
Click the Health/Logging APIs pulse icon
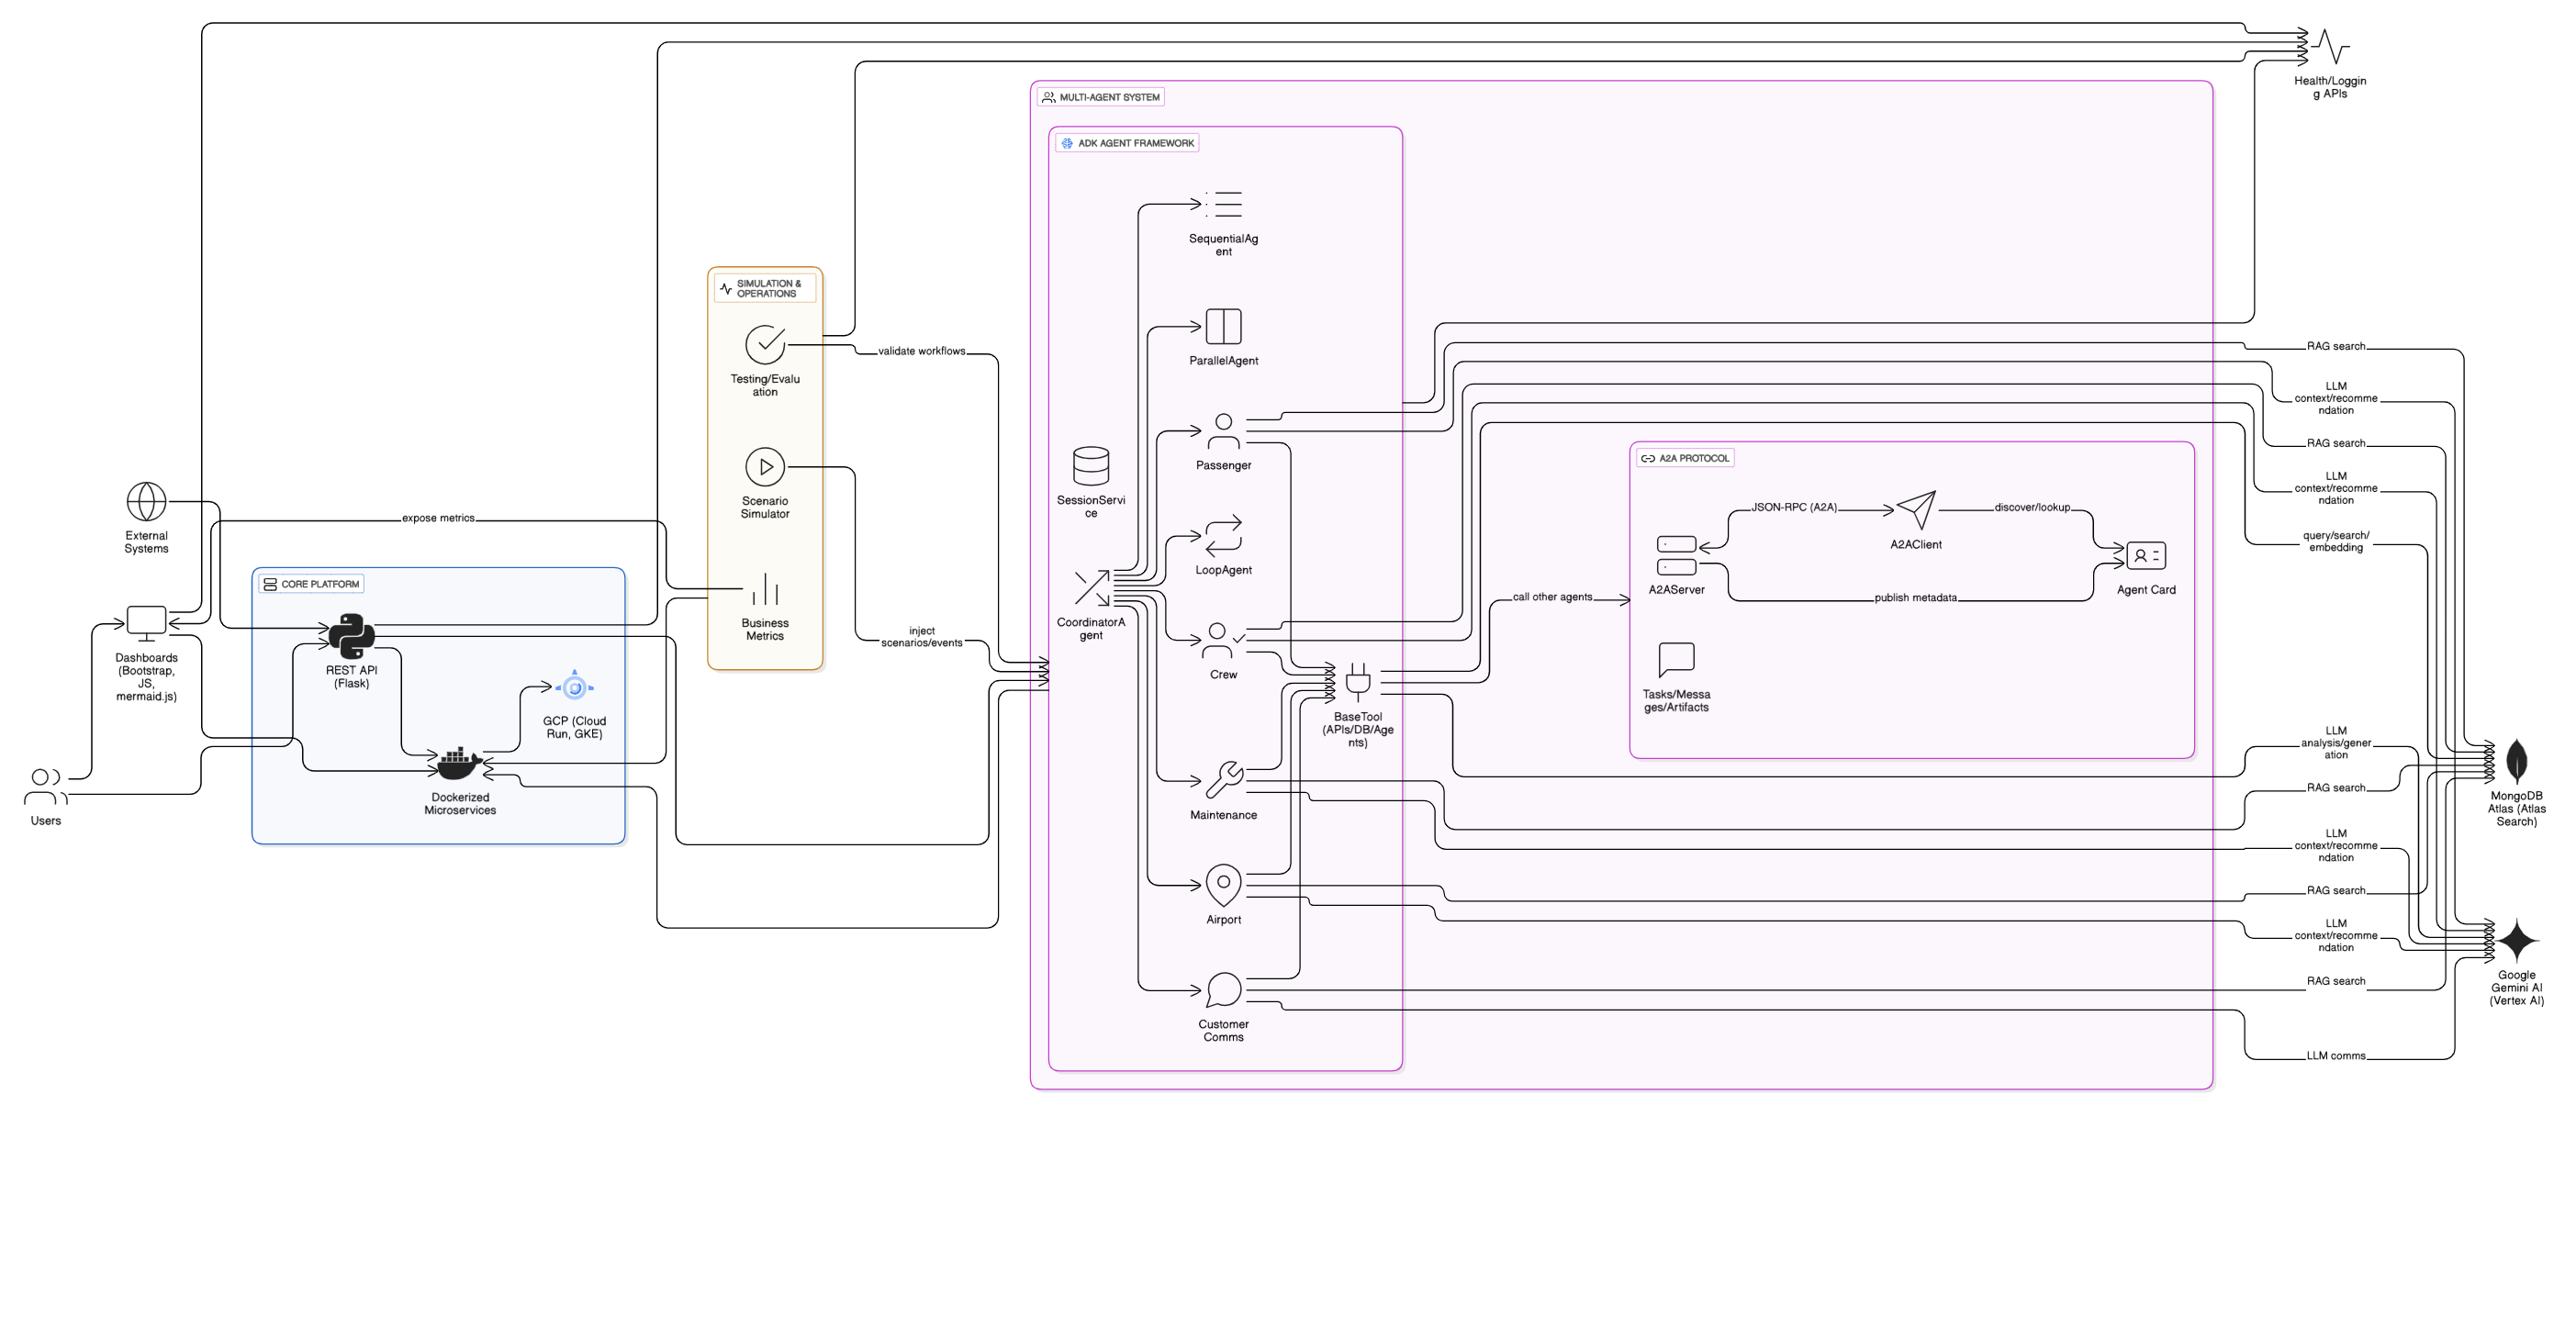click(2330, 45)
